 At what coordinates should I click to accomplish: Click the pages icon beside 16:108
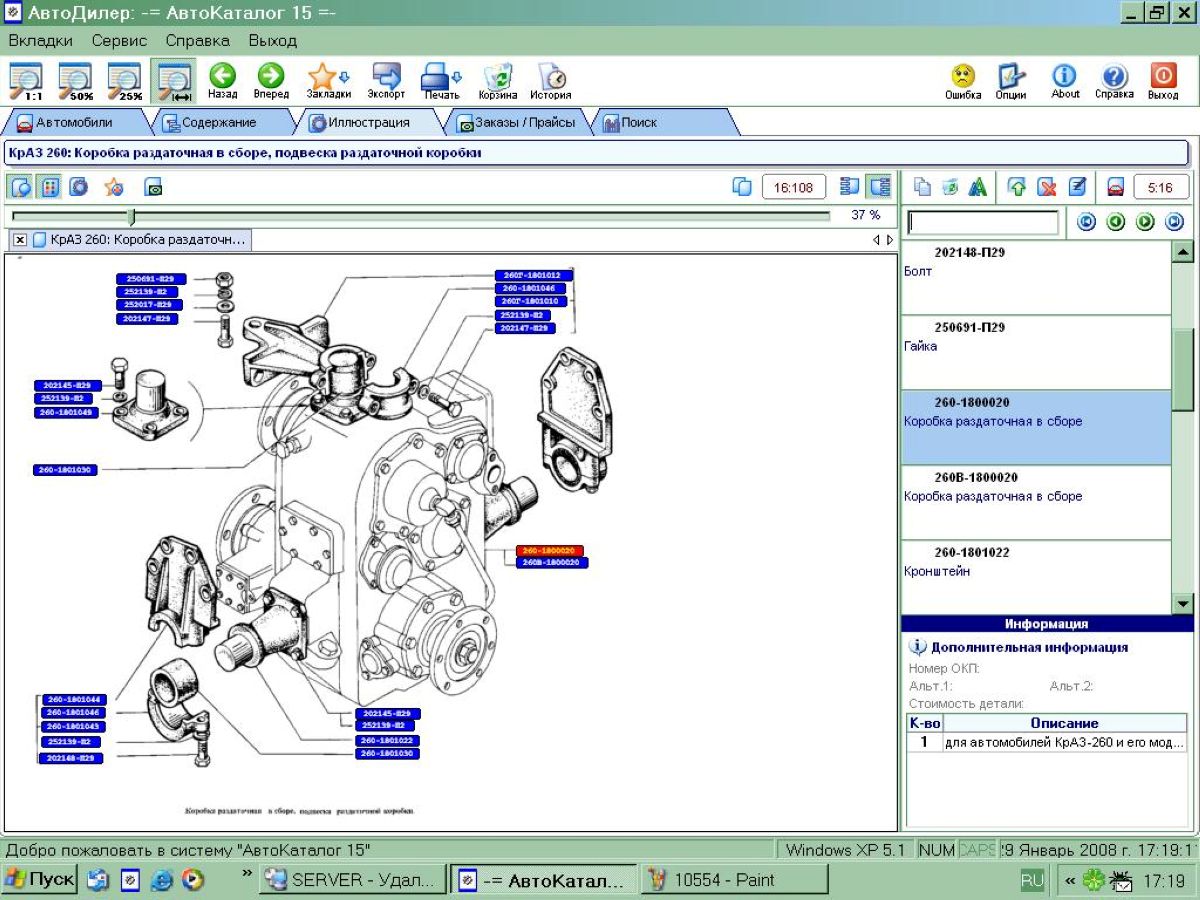point(742,187)
